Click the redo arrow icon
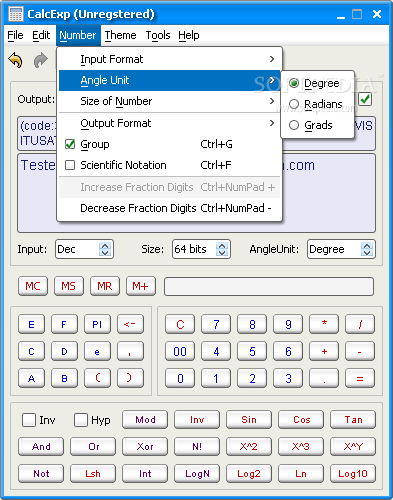This screenshot has width=393, height=500. pyautogui.click(x=41, y=60)
